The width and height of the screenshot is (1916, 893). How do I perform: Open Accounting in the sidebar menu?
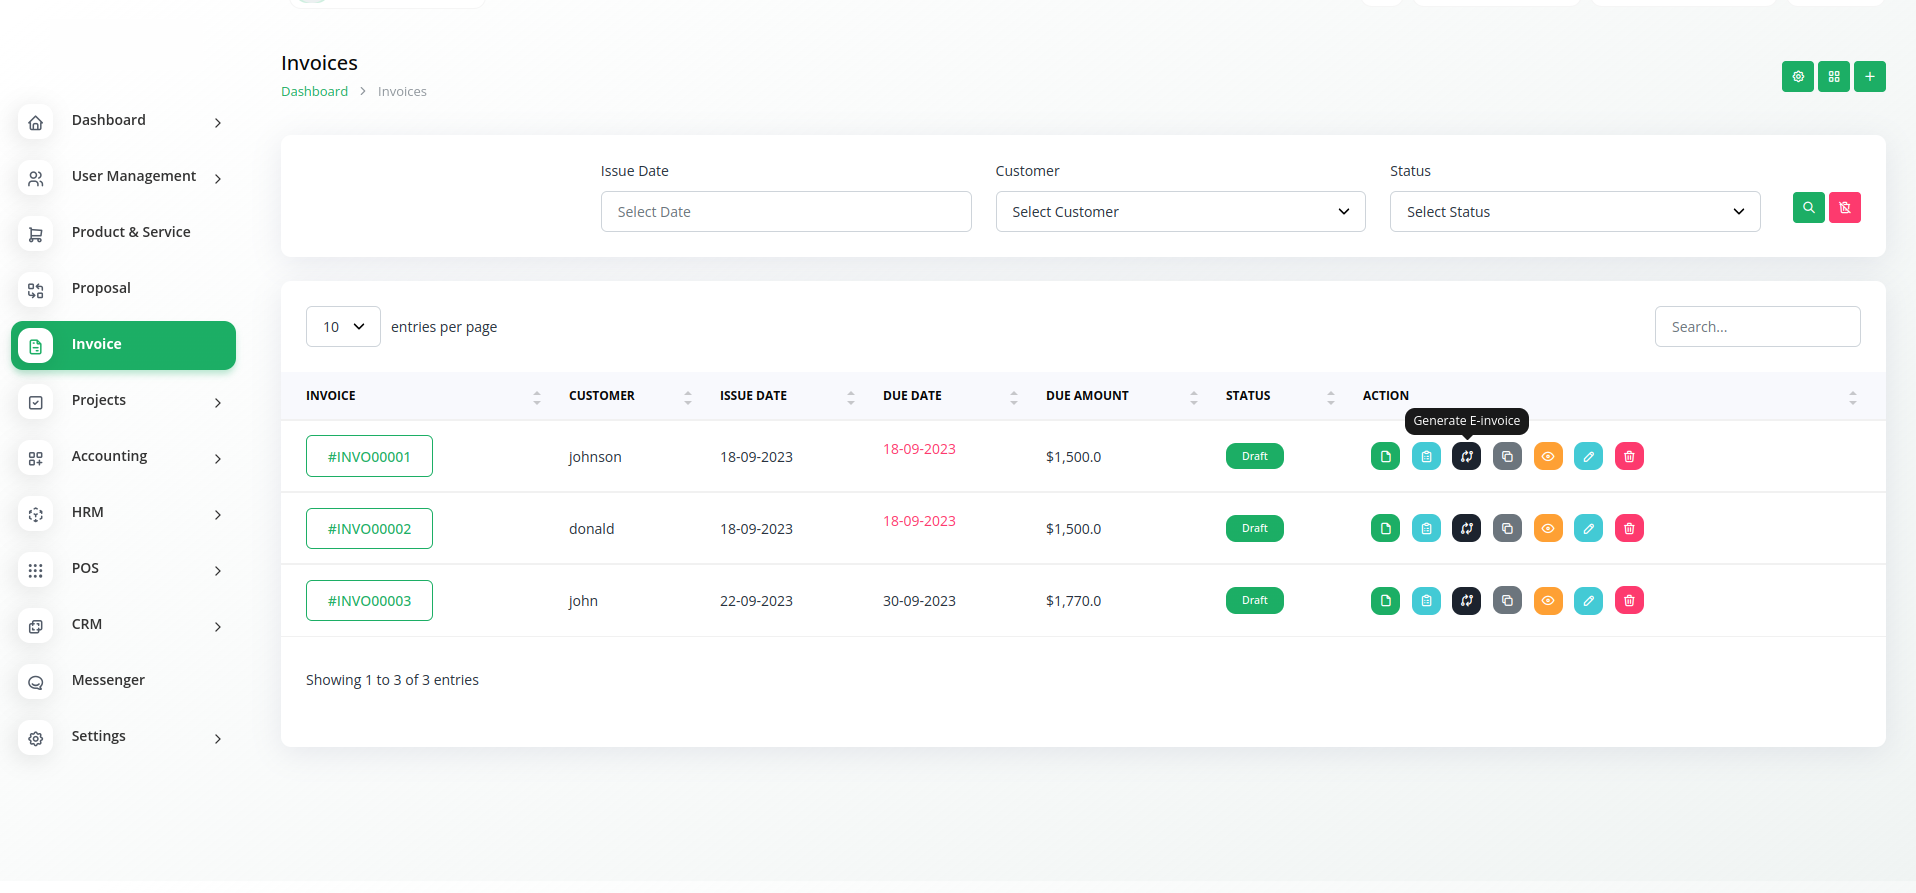[110, 457]
